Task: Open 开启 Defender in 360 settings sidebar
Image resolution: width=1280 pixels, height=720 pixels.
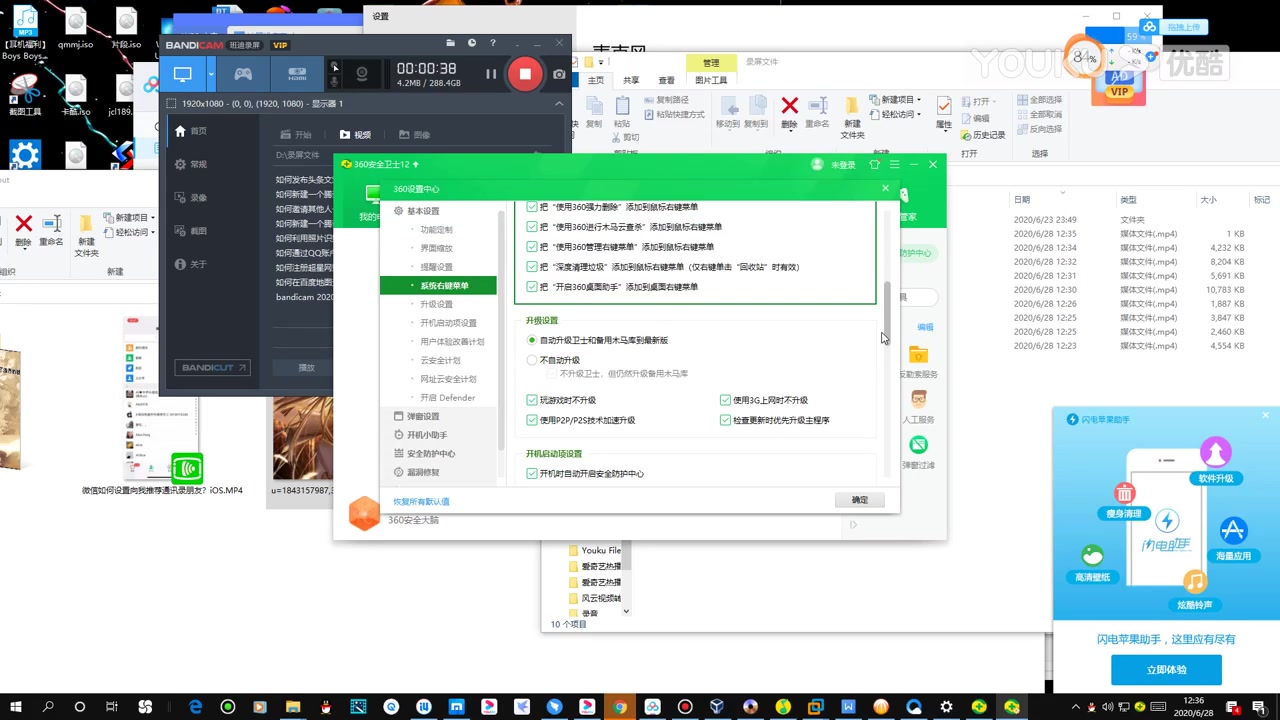Action: (x=447, y=398)
